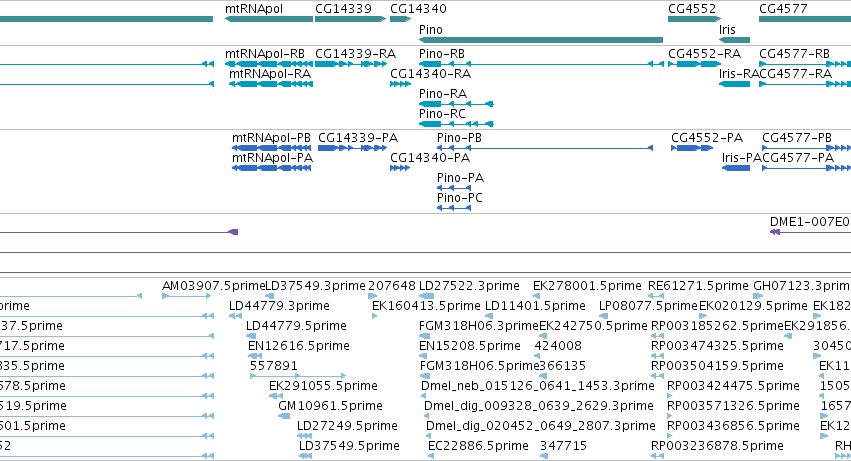
Task: Open the LD27522.3prime EST label
Action: [469, 286]
